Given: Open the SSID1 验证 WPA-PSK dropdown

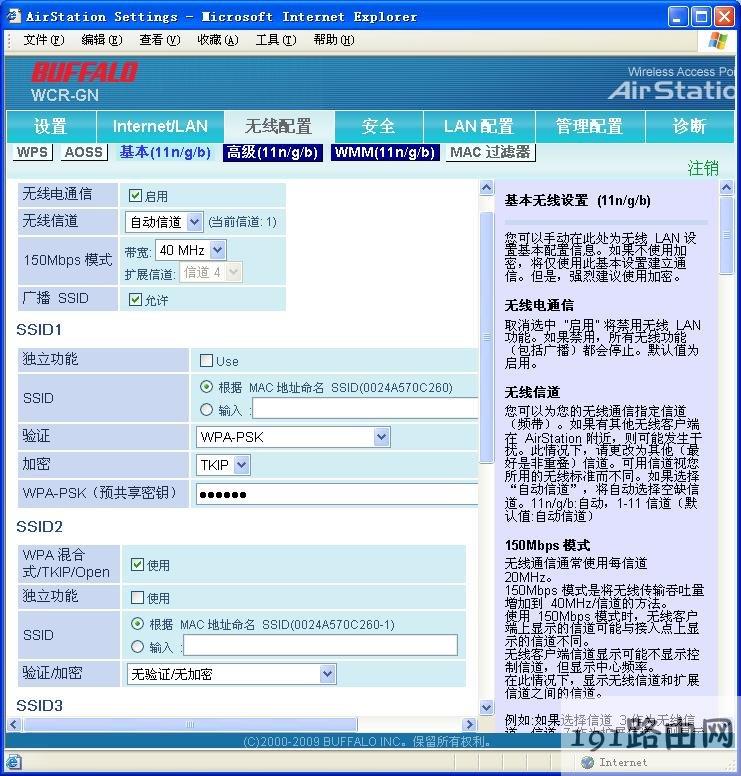Looking at the screenshot, I should point(293,437).
